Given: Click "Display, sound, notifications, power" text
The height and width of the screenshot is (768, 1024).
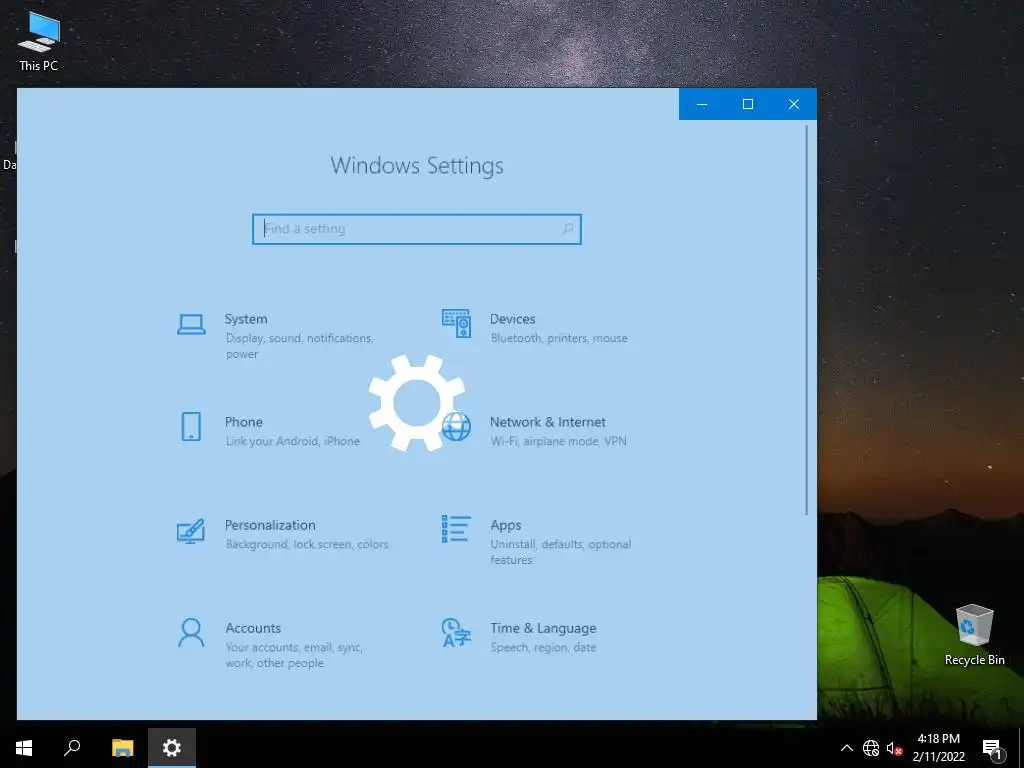Looking at the screenshot, I should [300, 346].
